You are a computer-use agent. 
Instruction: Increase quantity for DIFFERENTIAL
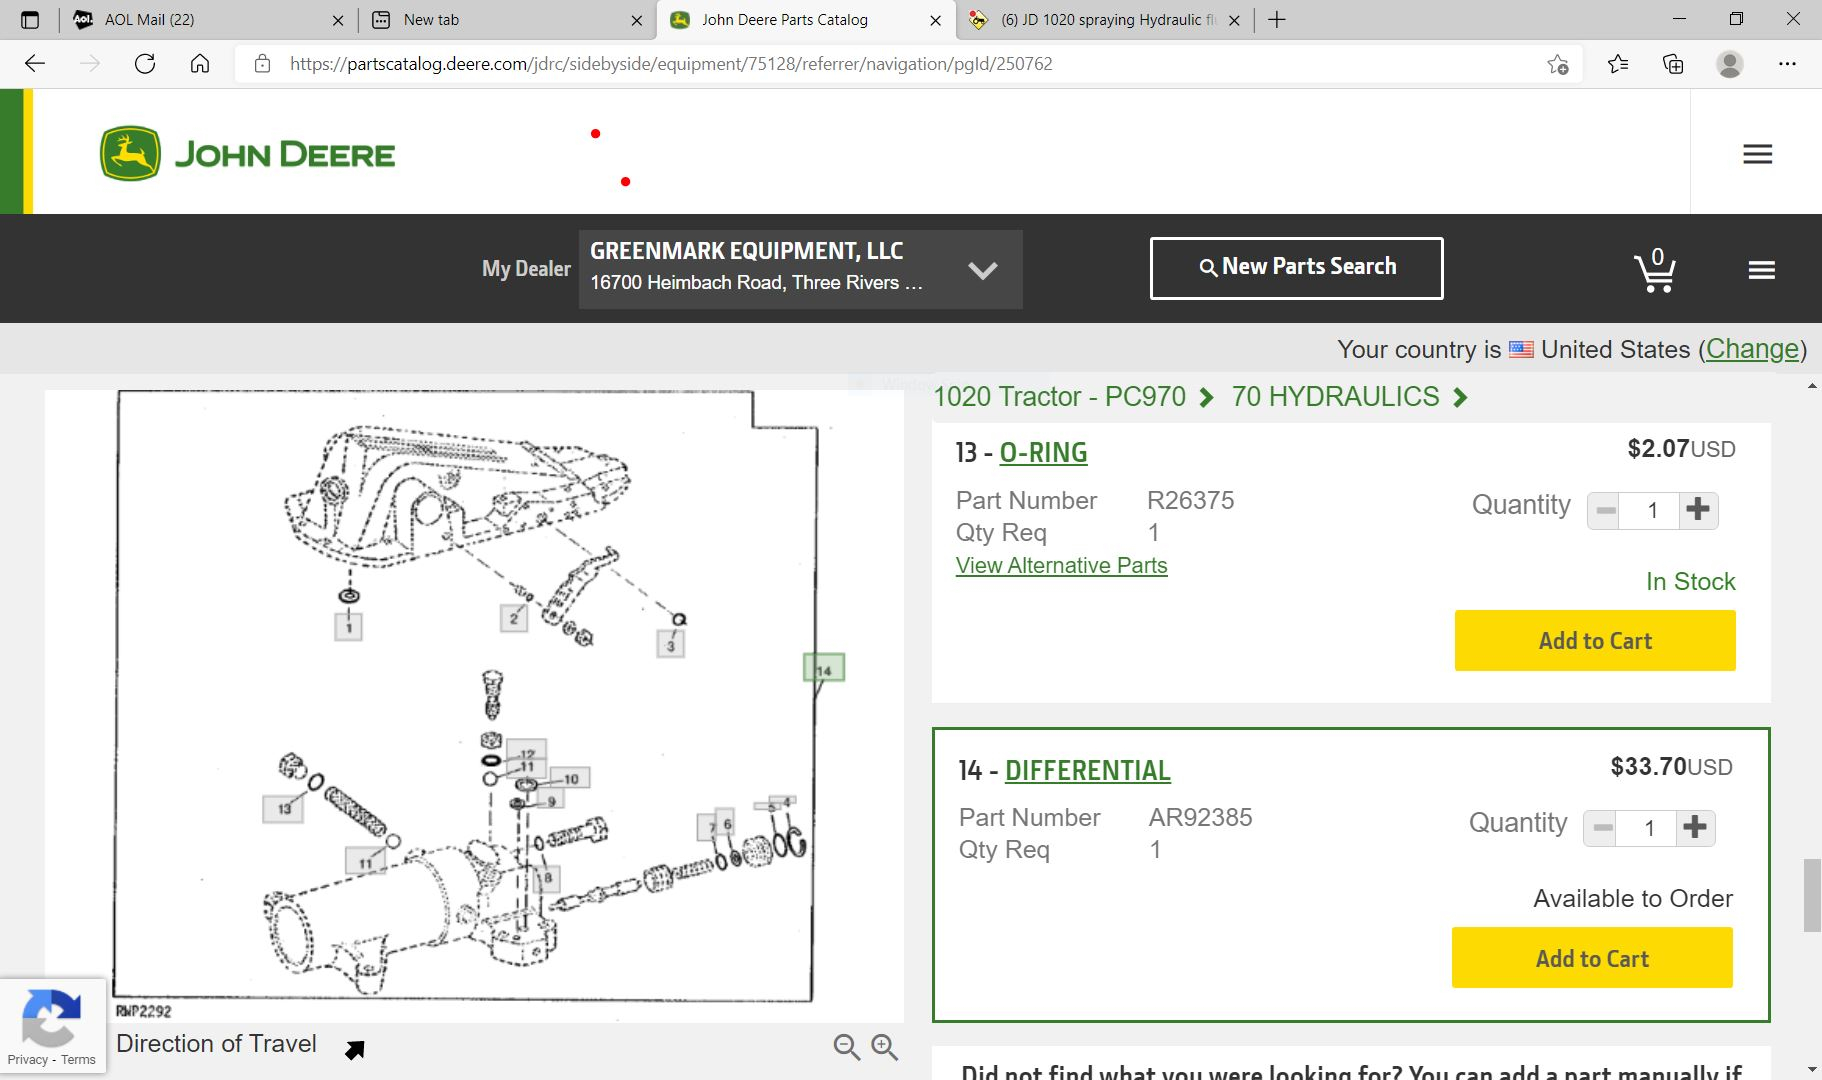(x=1695, y=828)
